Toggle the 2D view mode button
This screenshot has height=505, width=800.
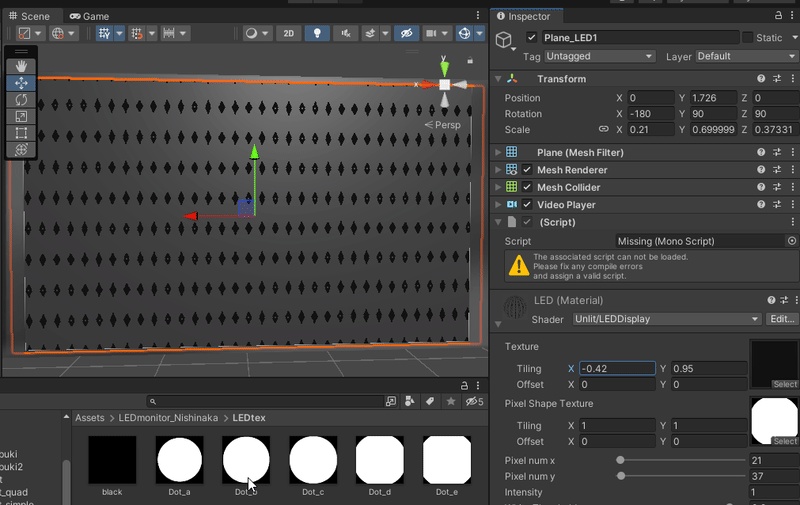pos(288,33)
